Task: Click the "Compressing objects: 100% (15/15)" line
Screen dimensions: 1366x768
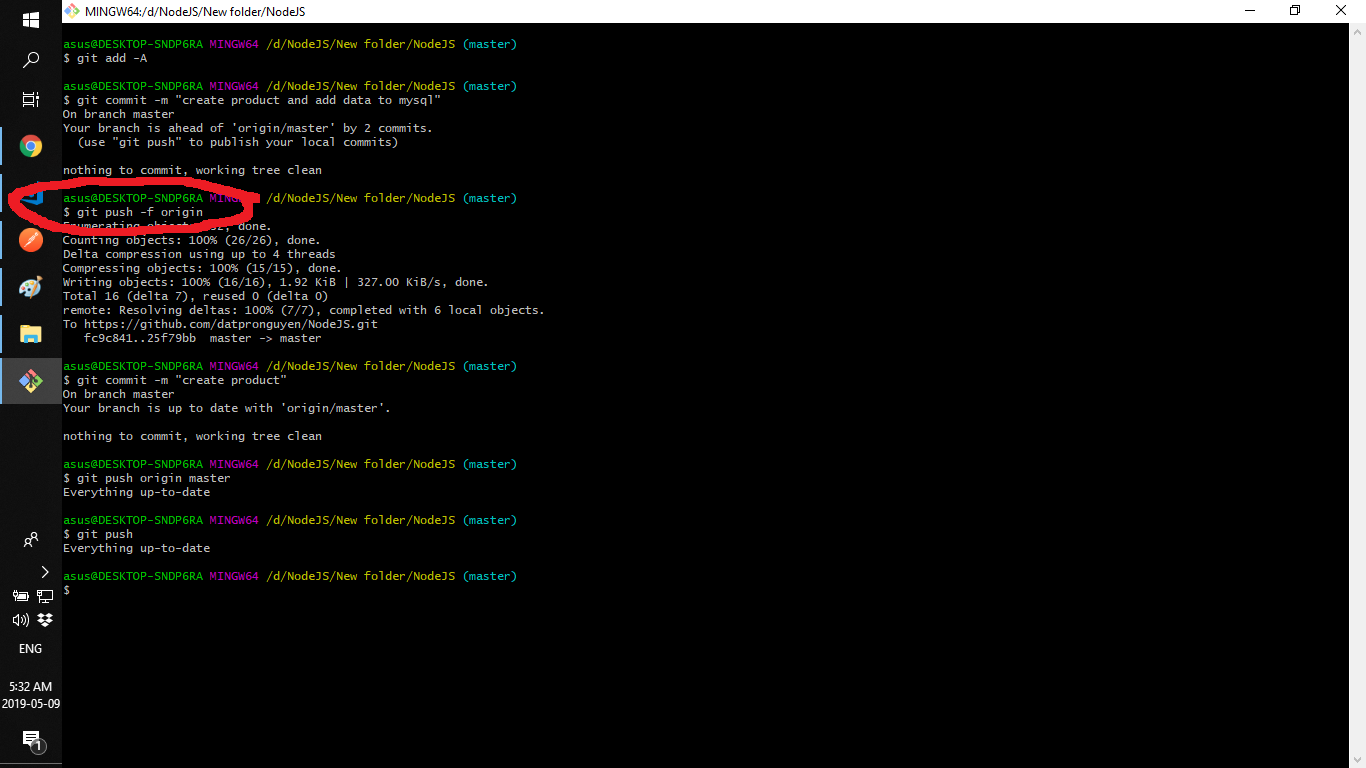Action: [x=202, y=268]
